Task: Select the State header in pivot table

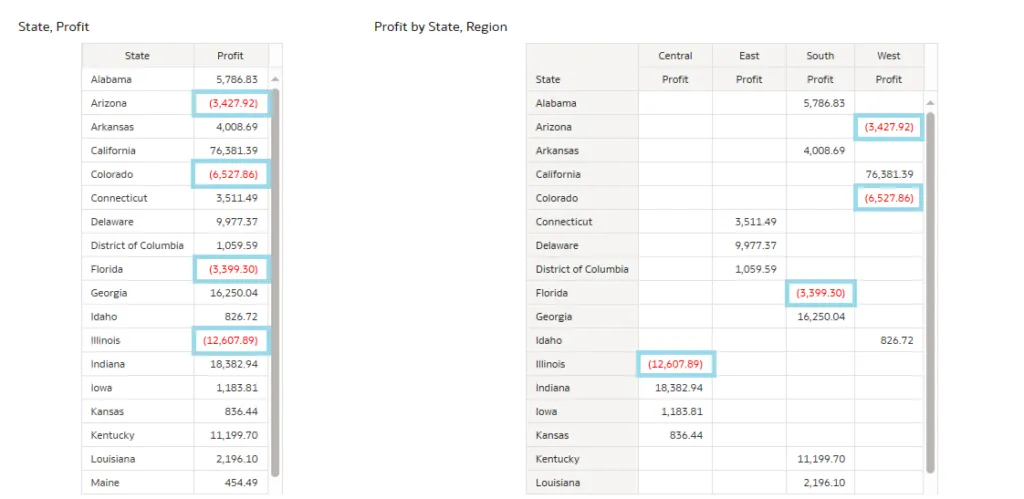Action: point(548,79)
